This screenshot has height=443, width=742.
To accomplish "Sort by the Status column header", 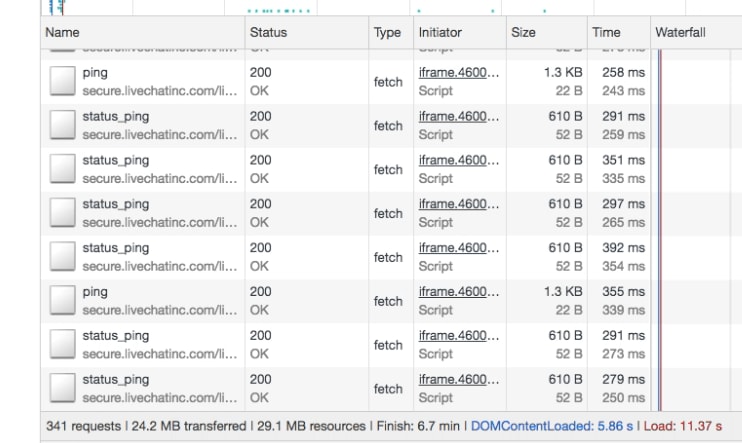I will pos(307,32).
